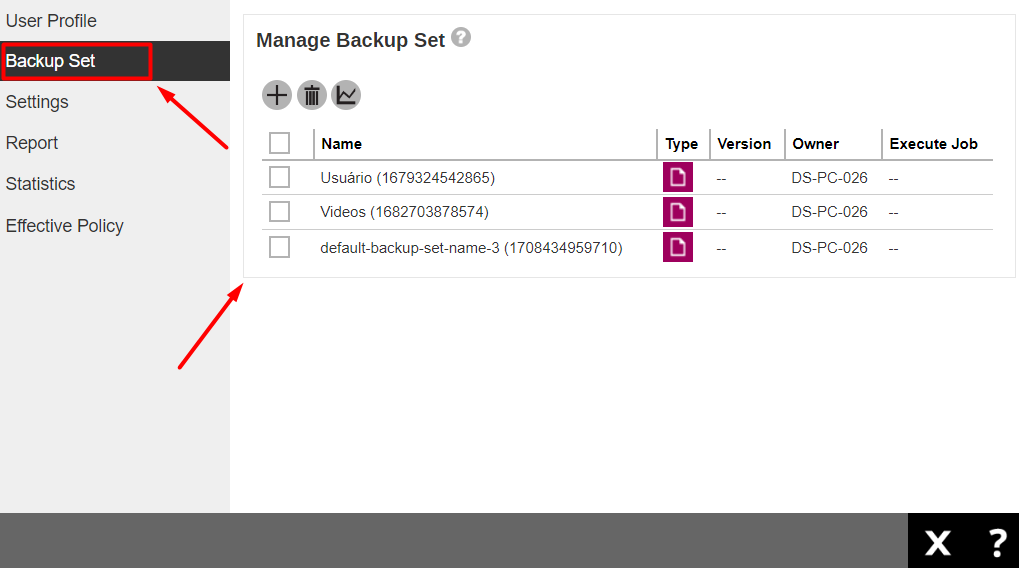Click the delete backup set trash icon
The height and width of the screenshot is (568, 1019).
312,96
